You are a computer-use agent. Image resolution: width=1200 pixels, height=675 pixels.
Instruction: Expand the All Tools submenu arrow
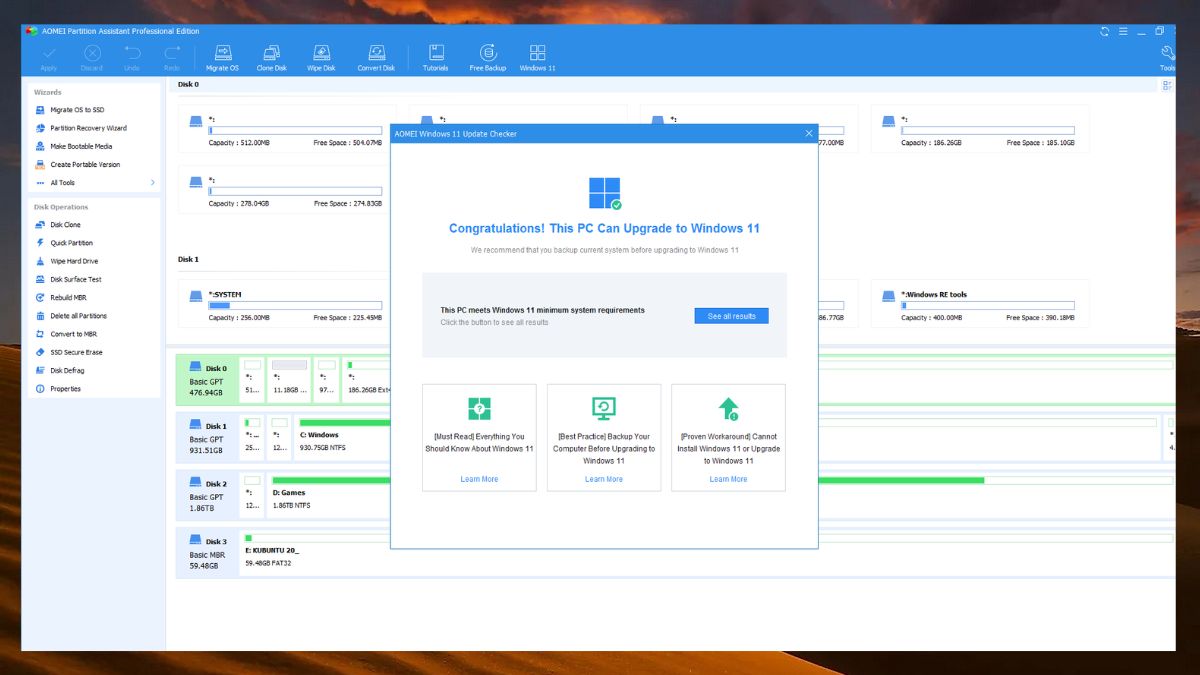[153, 182]
